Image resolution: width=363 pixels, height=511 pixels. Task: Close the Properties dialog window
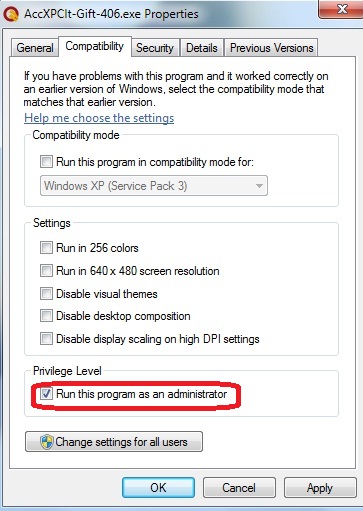pyautogui.click(x=341, y=9)
